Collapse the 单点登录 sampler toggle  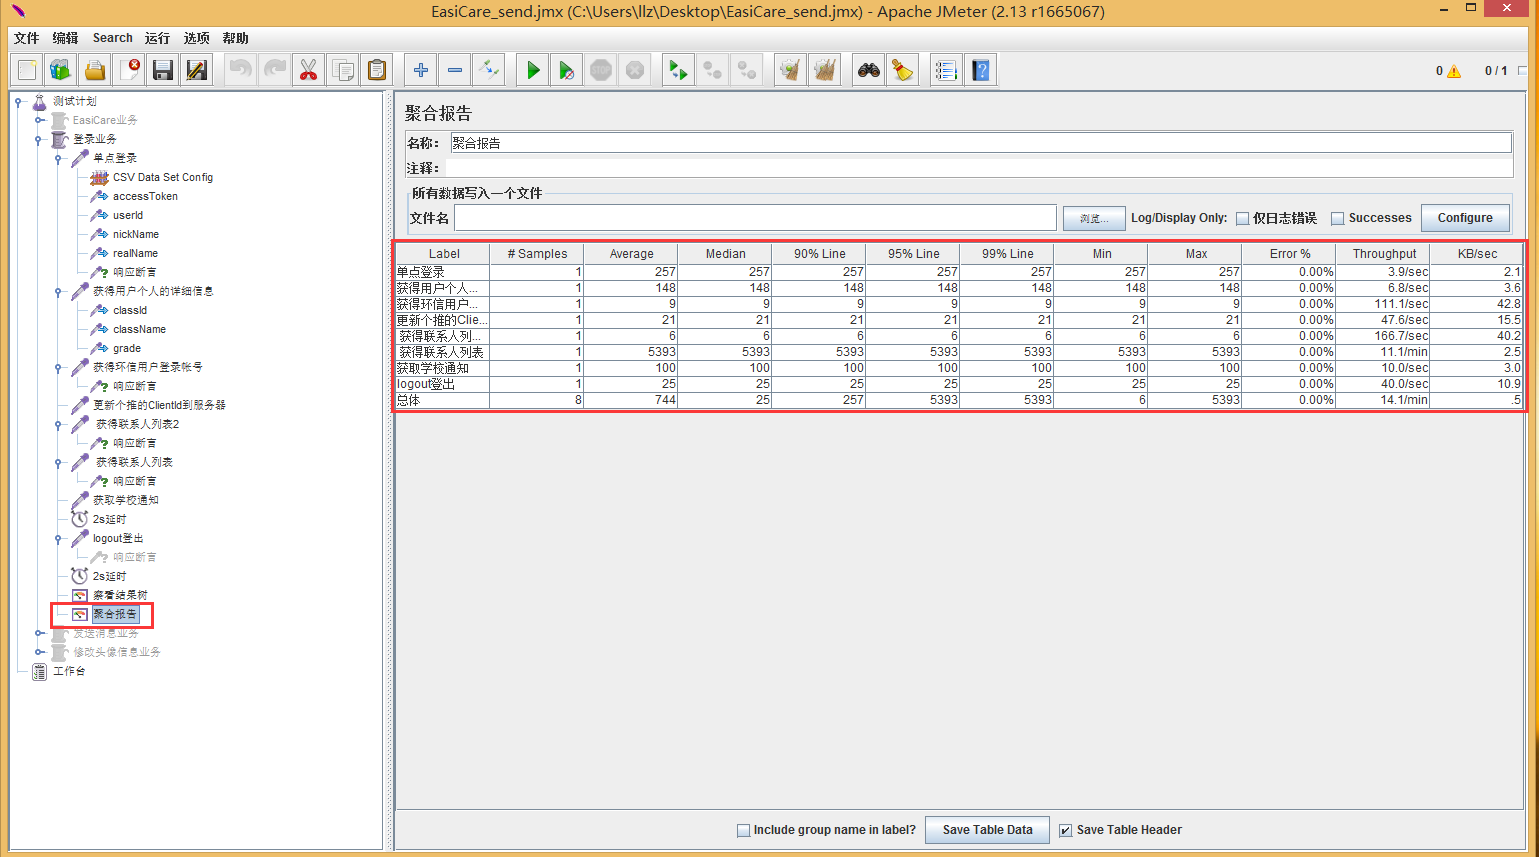[59, 158]
